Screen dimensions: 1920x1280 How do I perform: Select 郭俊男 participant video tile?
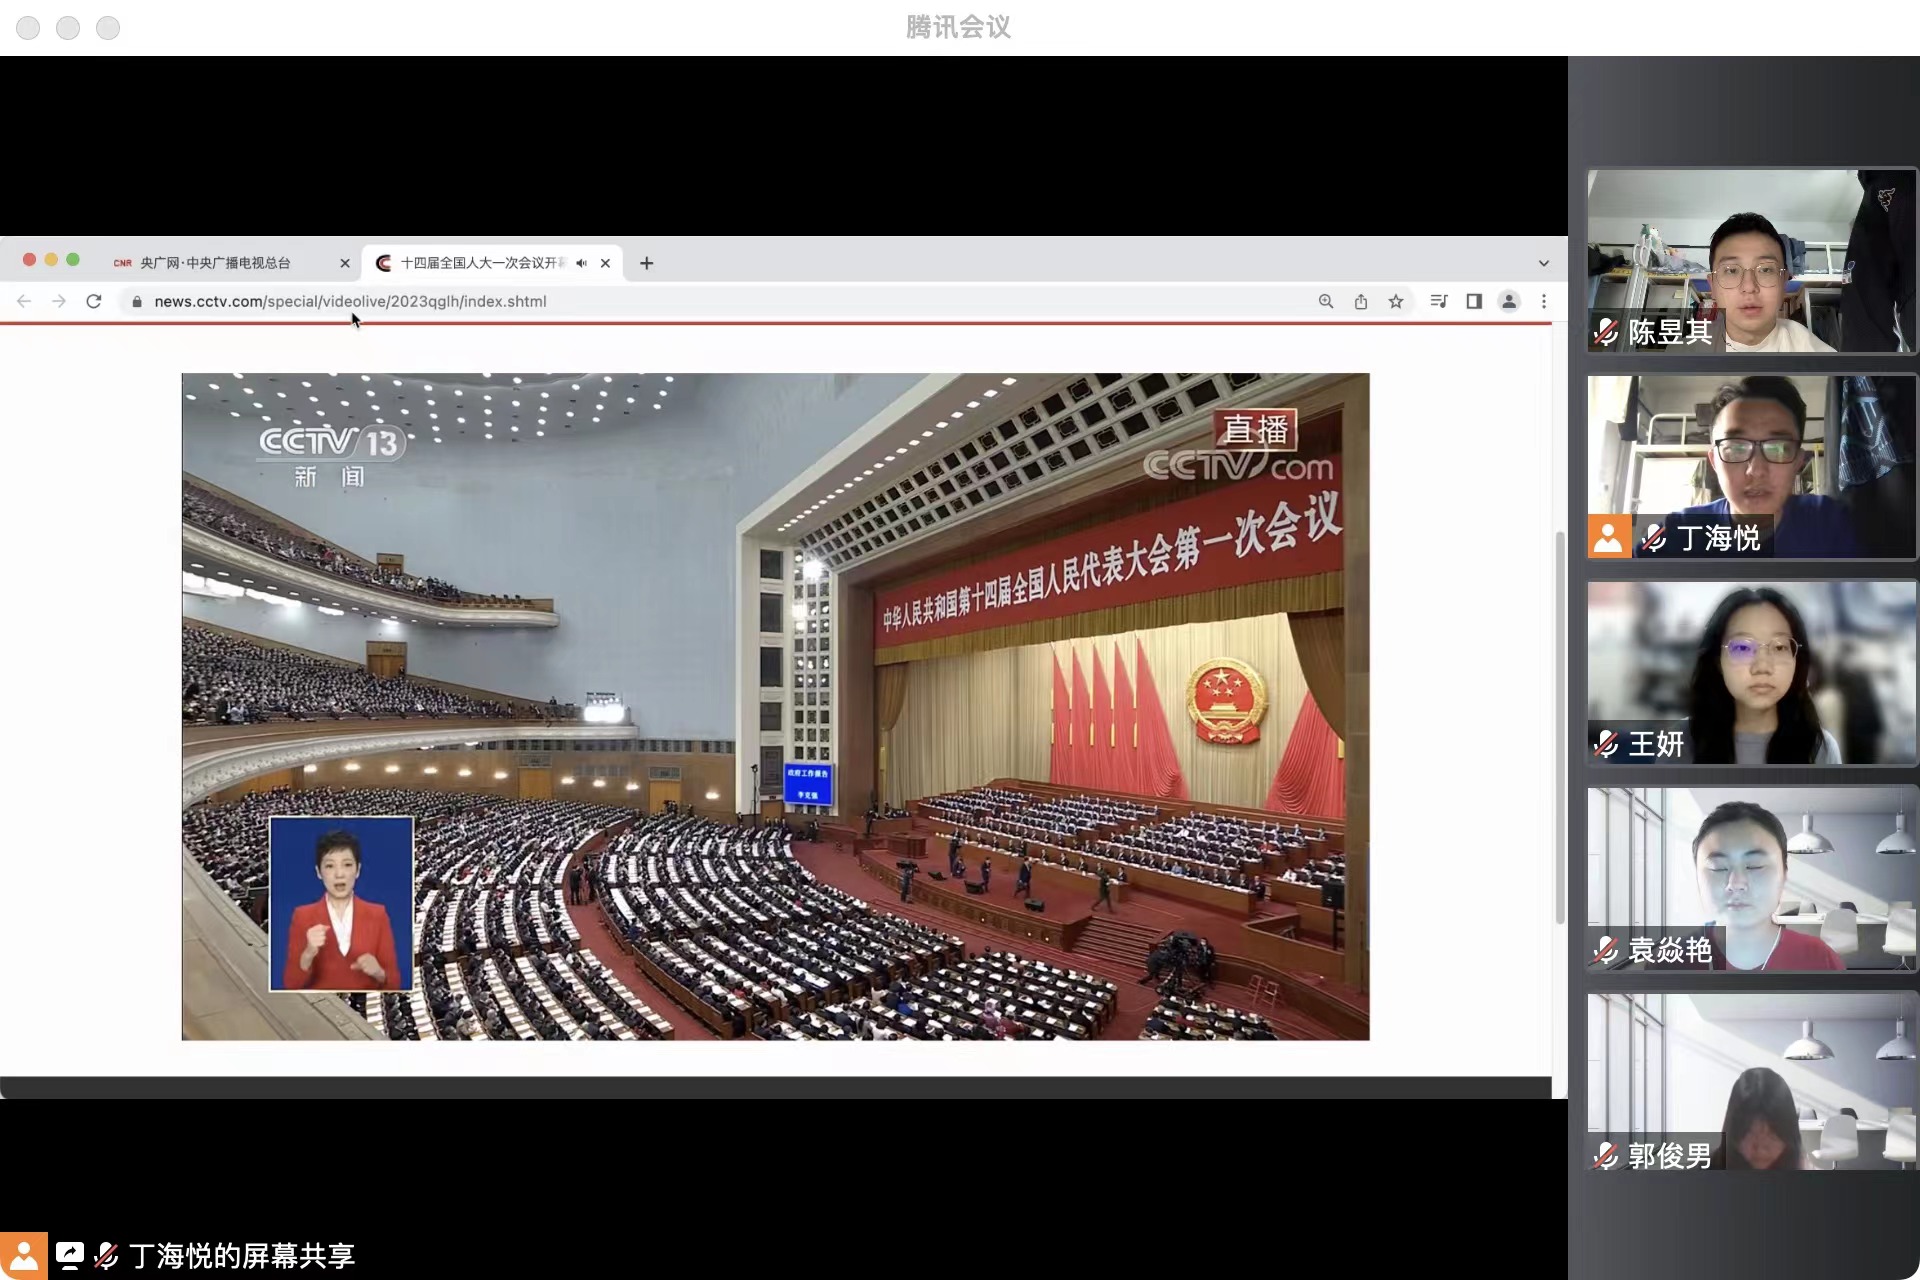pos(1751,1082)
